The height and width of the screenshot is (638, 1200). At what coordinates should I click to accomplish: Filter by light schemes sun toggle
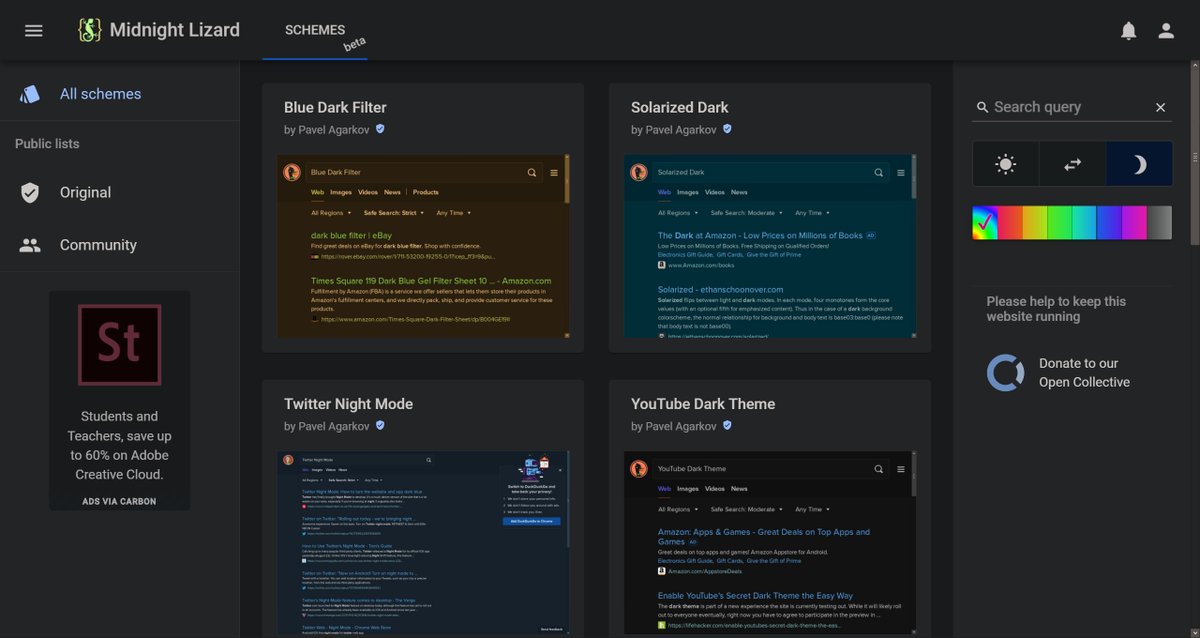tap(1005, 164)
